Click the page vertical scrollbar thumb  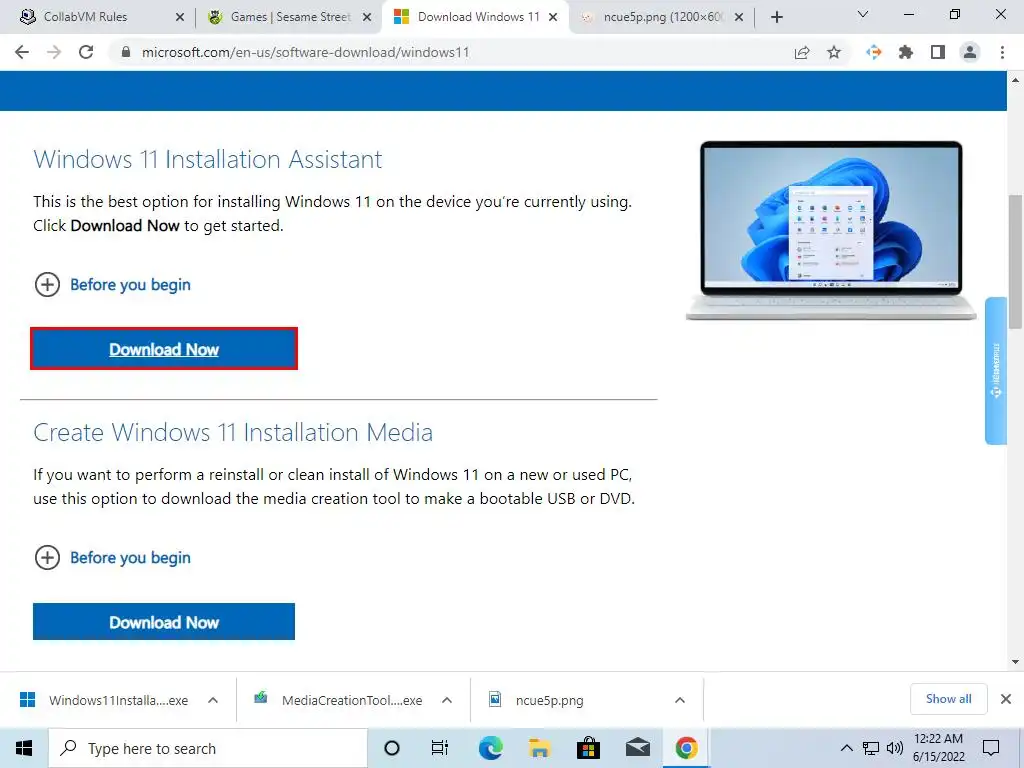[x=1015, y=261]
